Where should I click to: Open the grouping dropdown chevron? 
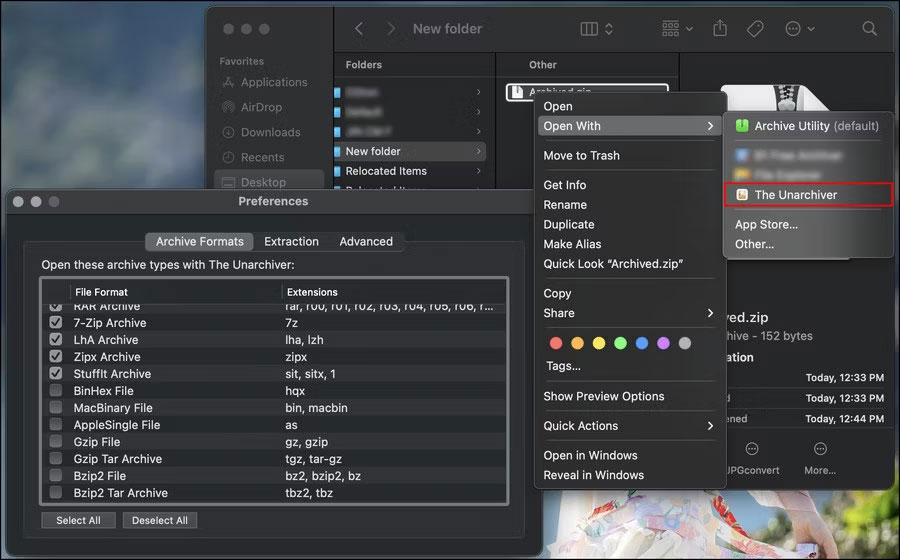point(689,29)
